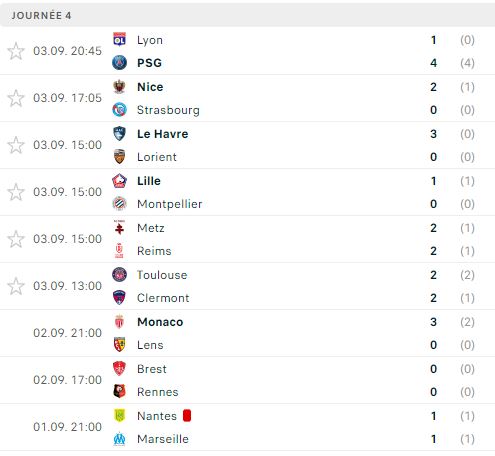Toggle star for Metz vs Reims
The height and width of the screenshot is (456, 495).
click(16, 239)
